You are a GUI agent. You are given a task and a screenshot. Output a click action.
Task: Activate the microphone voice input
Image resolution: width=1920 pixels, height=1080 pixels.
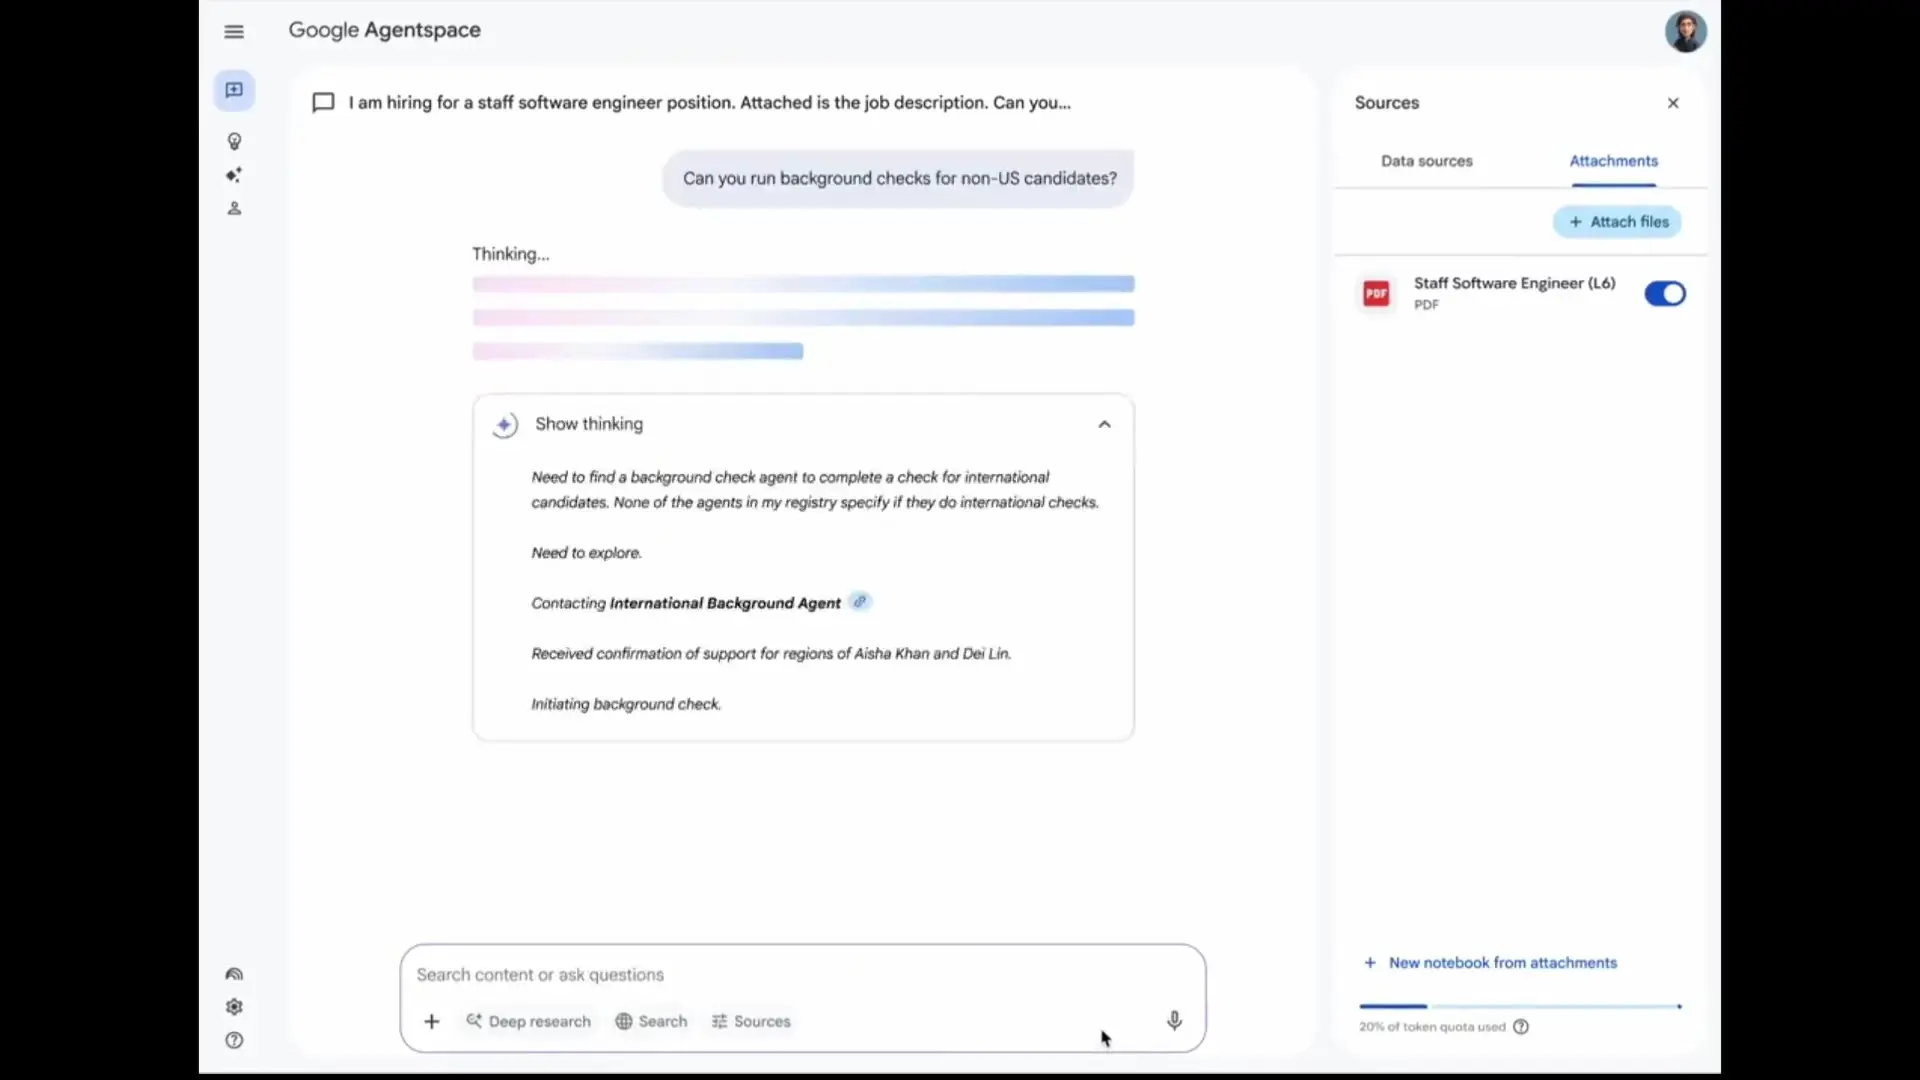click(x=1174, y=1020)
